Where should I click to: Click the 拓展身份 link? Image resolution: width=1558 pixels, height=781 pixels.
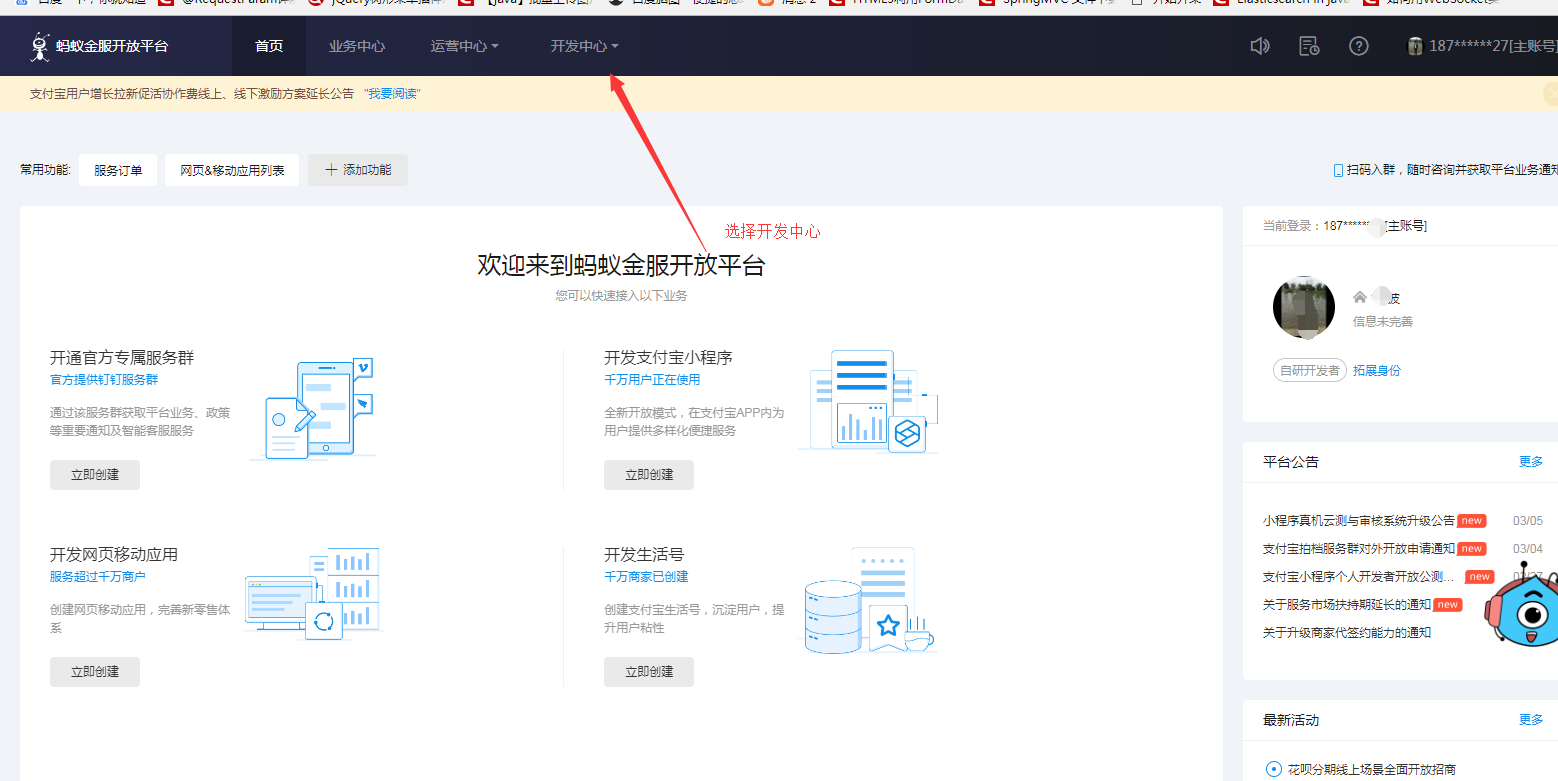pyautogui.click(x=1377, y=370)
